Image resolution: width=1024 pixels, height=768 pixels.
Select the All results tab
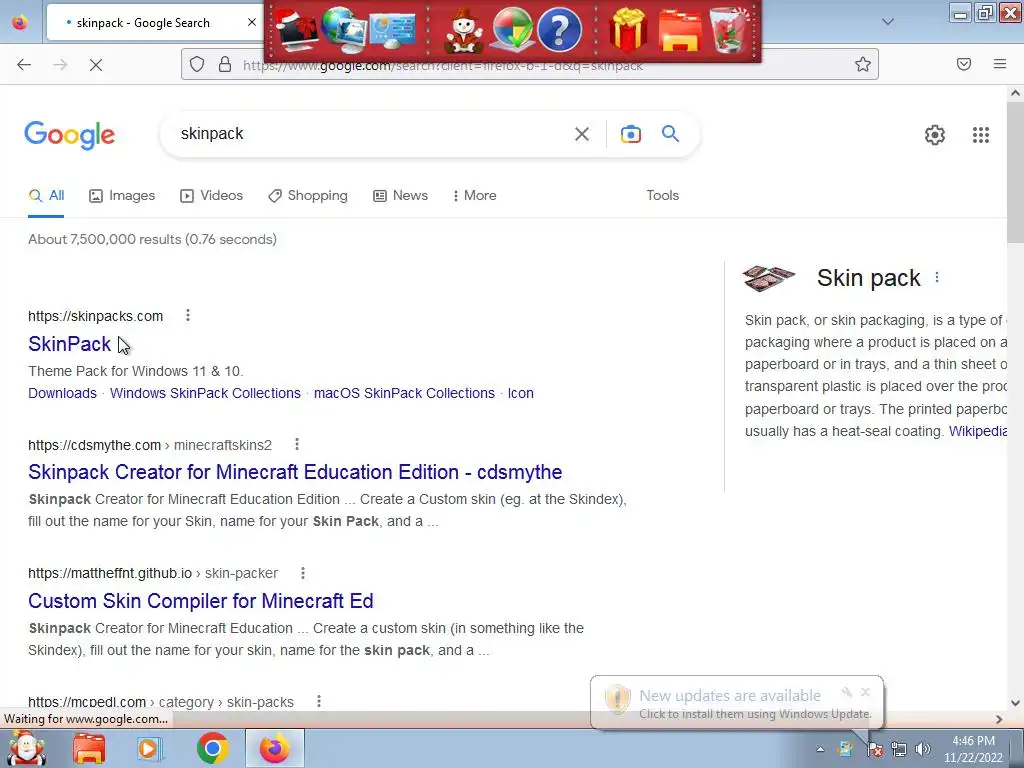tap(46, 195)
